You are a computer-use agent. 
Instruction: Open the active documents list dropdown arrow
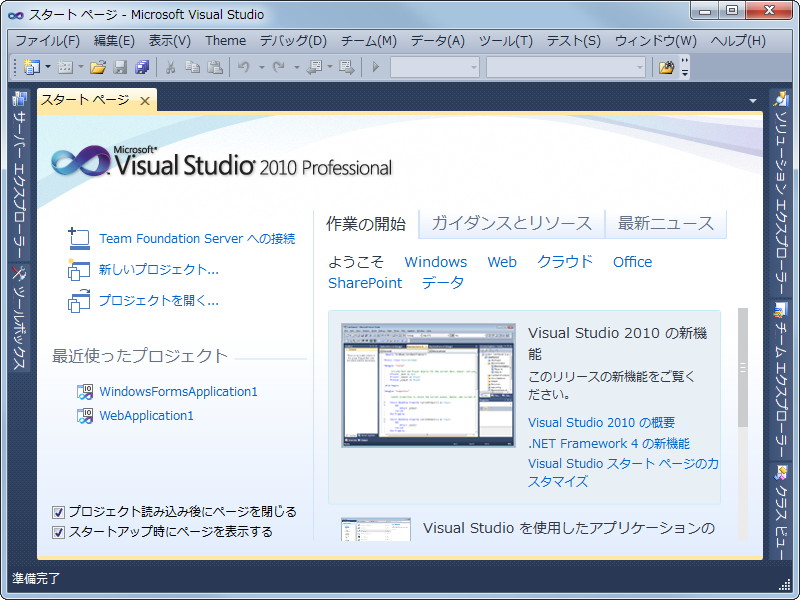(753, 101)
